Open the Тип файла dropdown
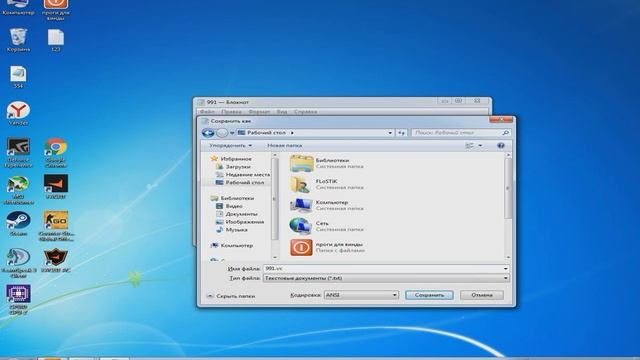 pos(505,278)
